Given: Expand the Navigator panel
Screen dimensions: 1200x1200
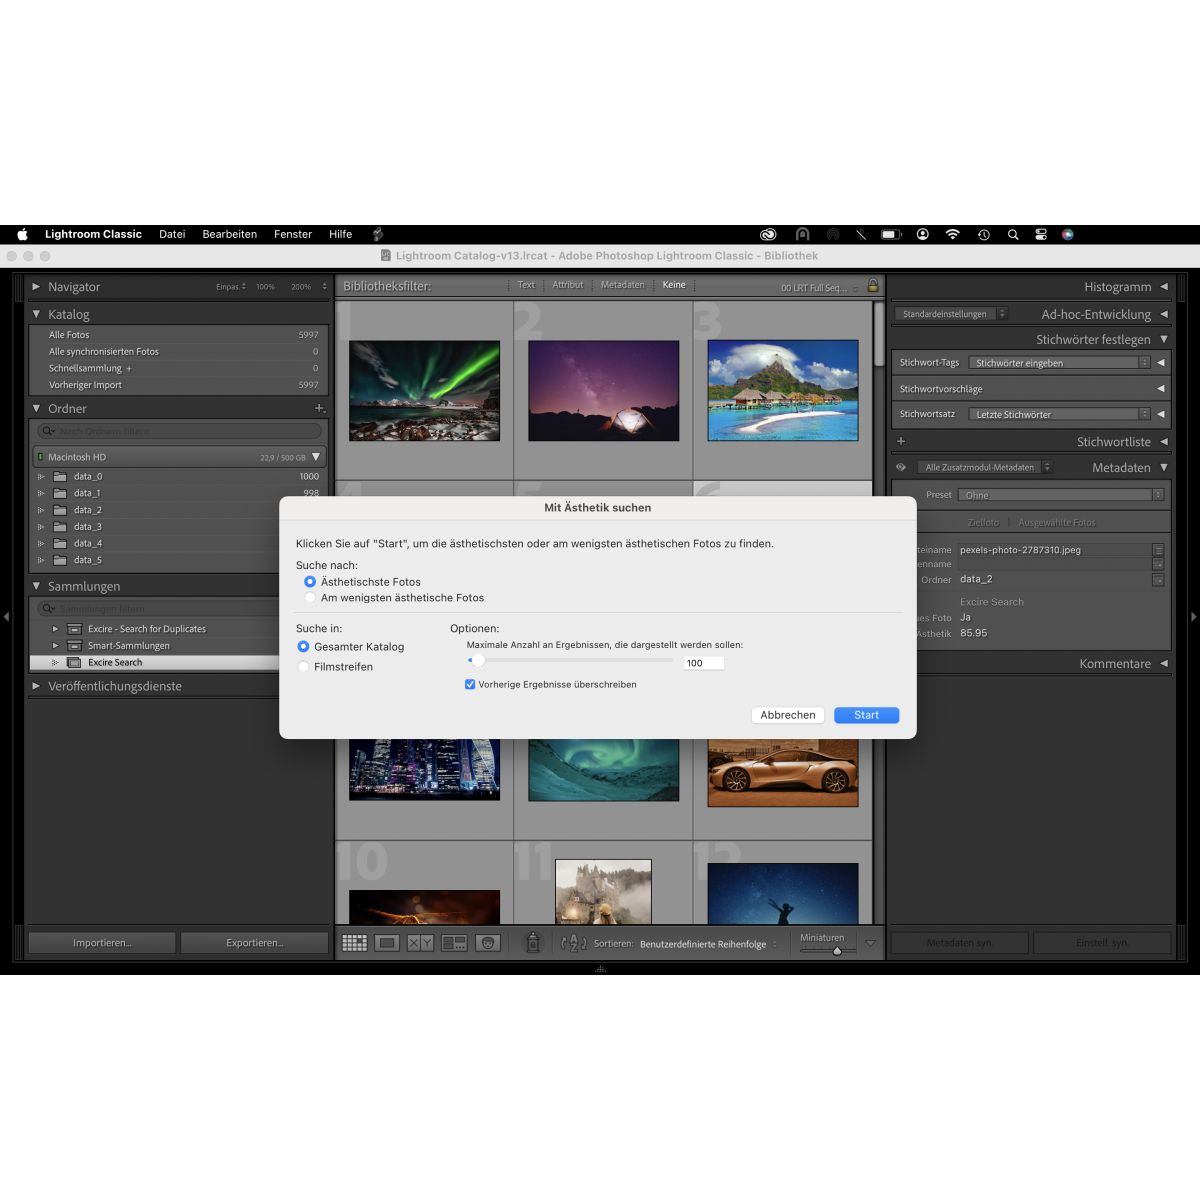Looking at the screenshot, I should click(37, 287).
